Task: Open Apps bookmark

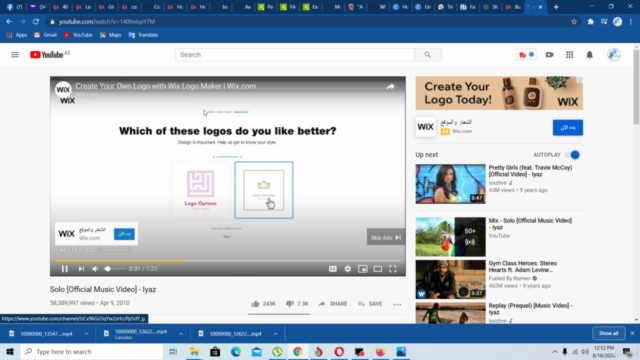Action: [x=17, y=35]
